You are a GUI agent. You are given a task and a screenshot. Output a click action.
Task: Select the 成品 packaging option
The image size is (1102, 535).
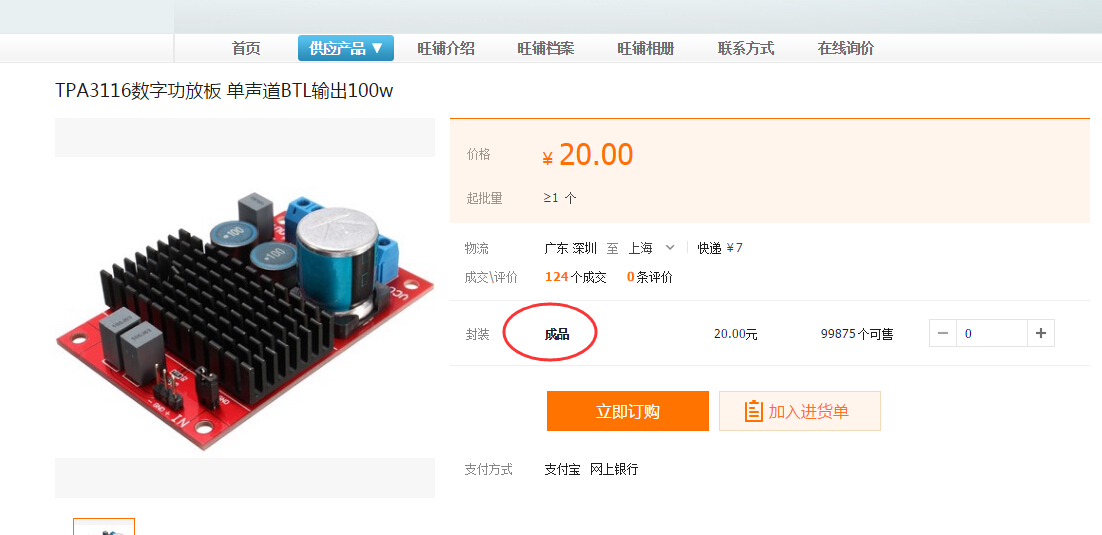(557, 334)
